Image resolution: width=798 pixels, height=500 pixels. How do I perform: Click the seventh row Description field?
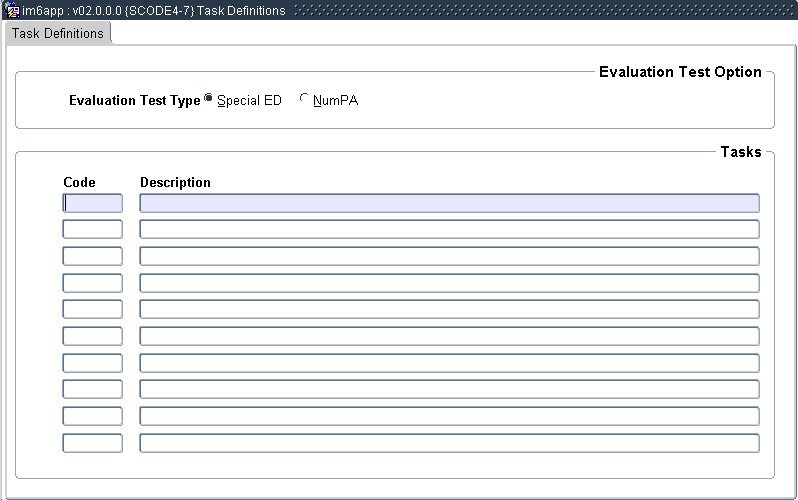click(x=449, y=363)
